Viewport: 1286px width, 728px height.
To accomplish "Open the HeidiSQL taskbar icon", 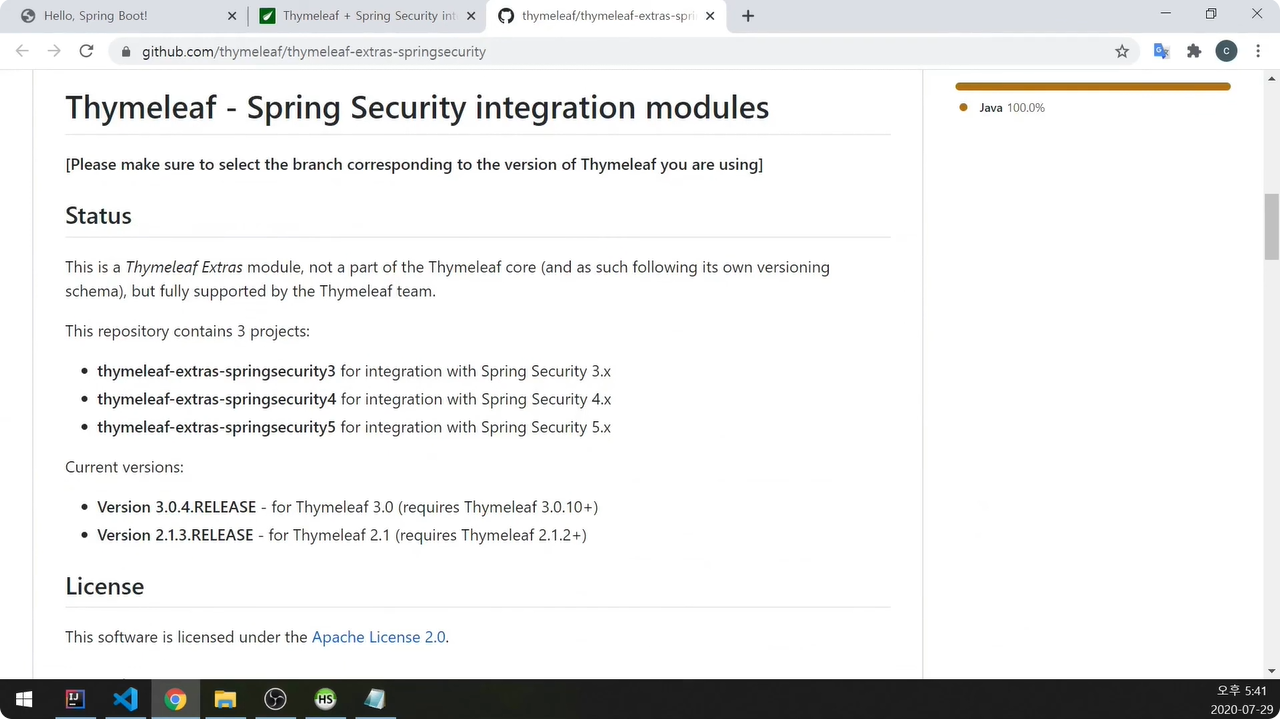I will 325,699.
